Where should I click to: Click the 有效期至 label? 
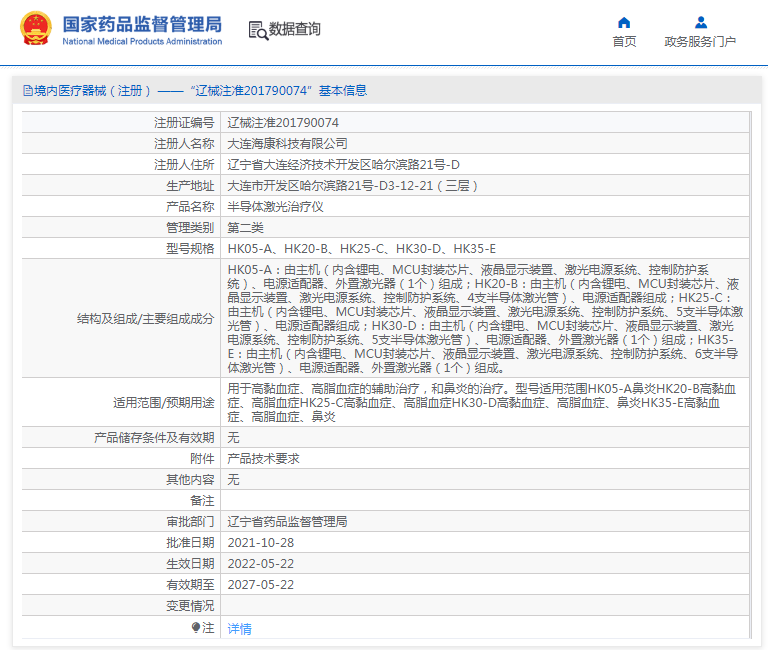coord(191,585)
